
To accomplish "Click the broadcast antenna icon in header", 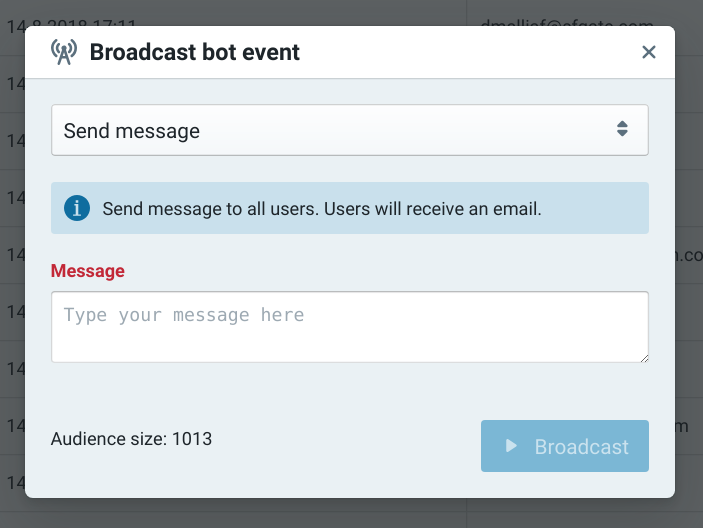I will (64, 53).
